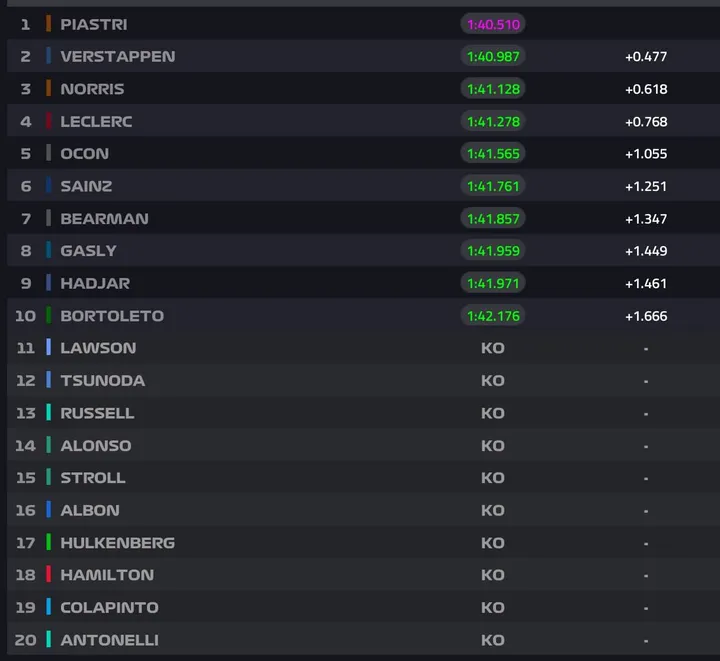Screen dimensions: 720x661
Task: Select Leclerc's green 1:41.278 time badge
Action: 493,121
